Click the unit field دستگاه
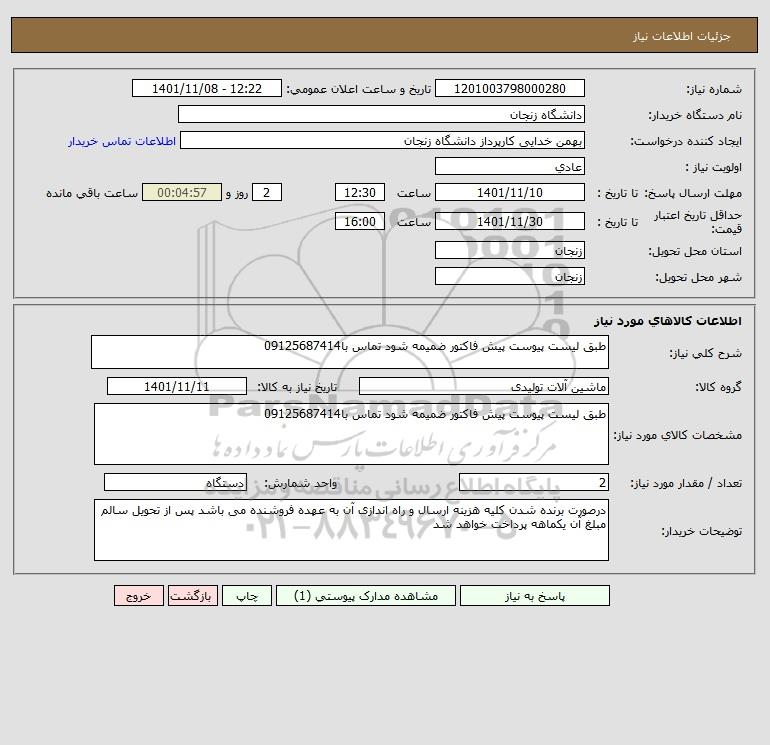Image resolution: width=770 pixels, height=745 pixels. point(175,482)
